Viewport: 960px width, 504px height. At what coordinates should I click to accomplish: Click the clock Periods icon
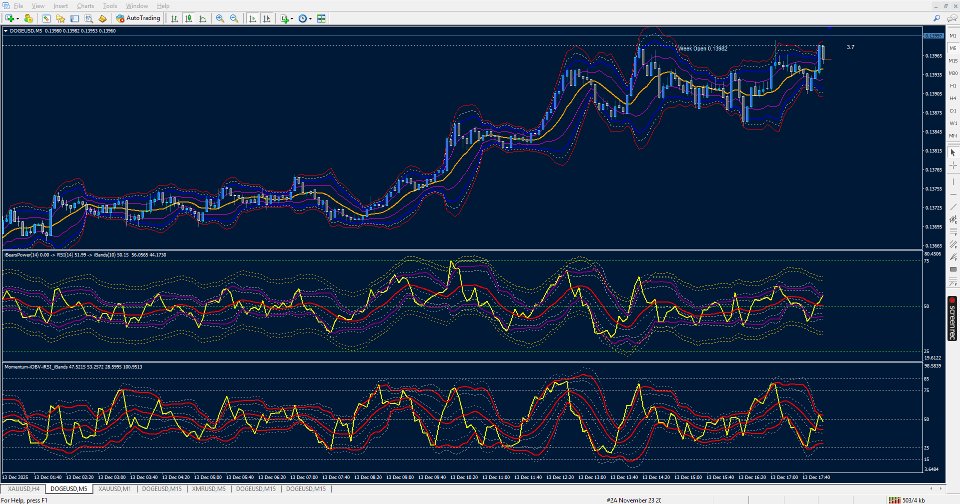(302, 18)
